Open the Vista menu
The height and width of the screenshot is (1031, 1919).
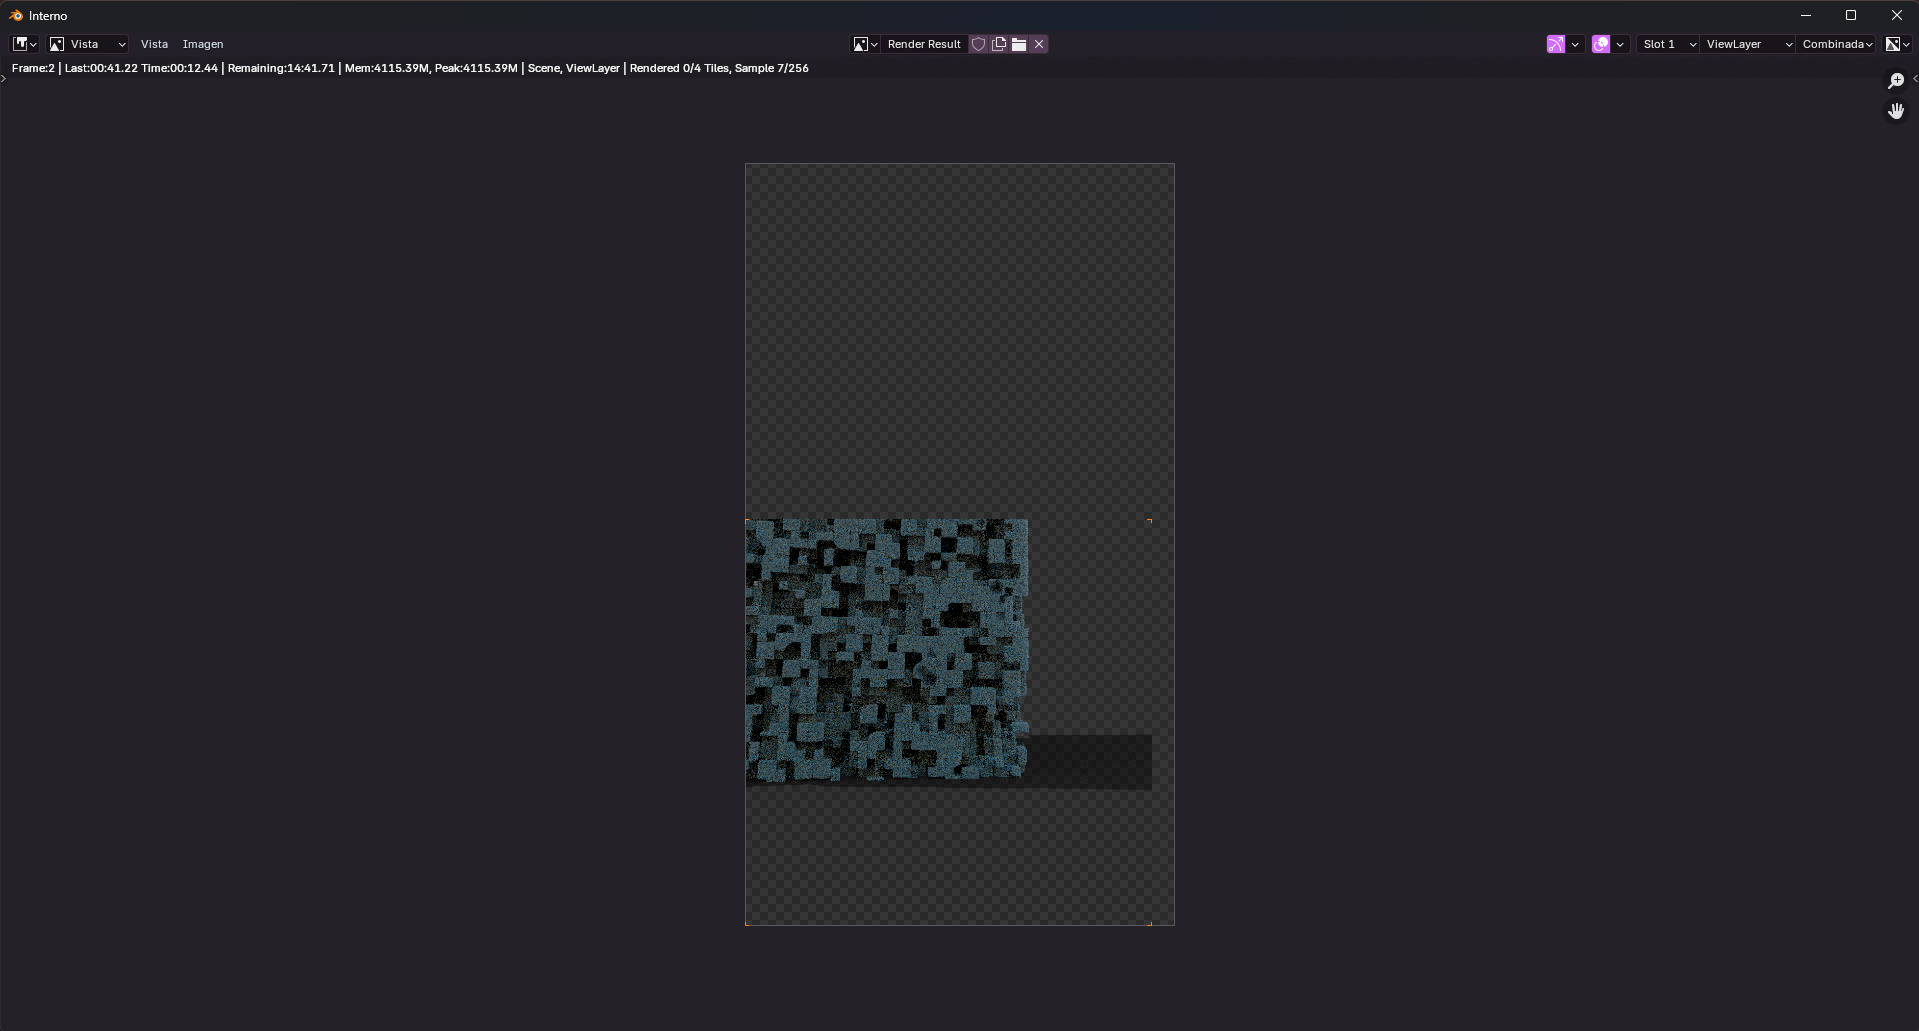click(154, 44)
